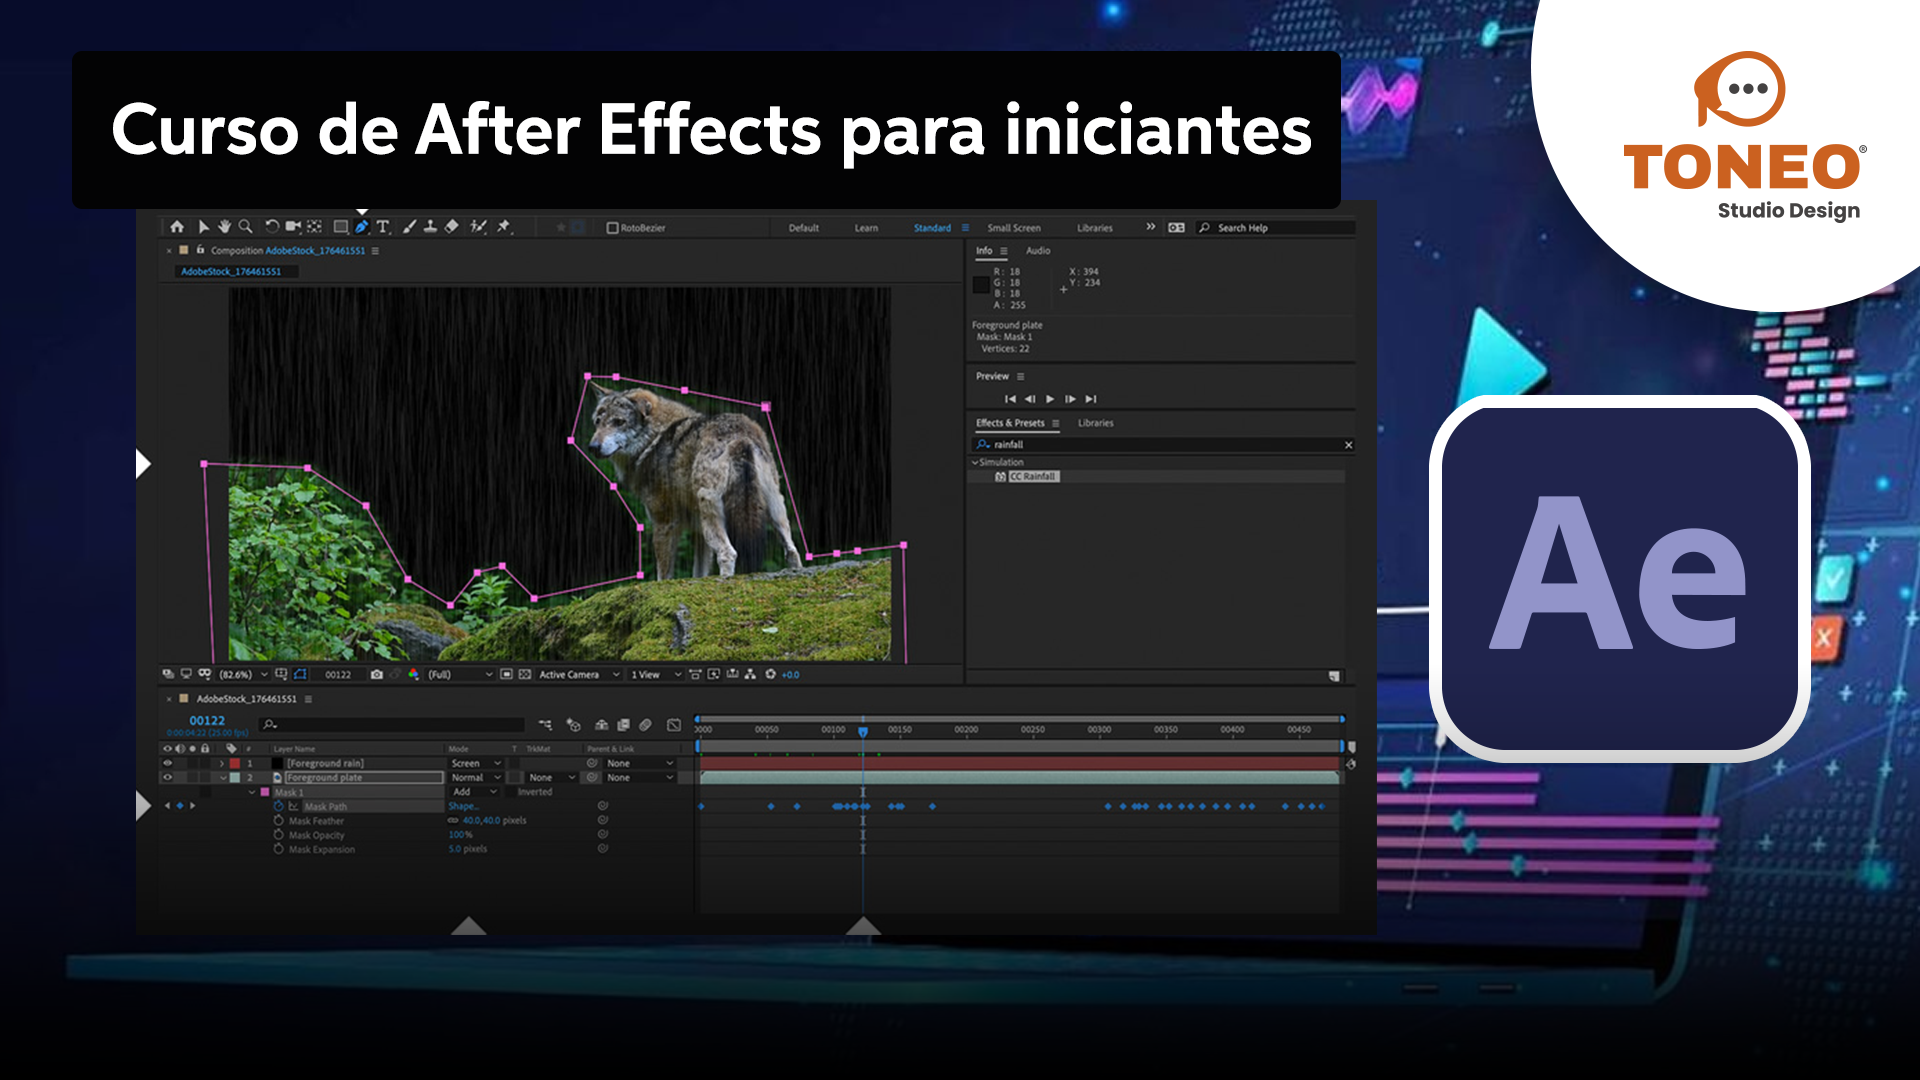Select the Brush tool
The height and width of the screenshot is (1080, 1920).
pyautogui.click(x=409, y=227)
